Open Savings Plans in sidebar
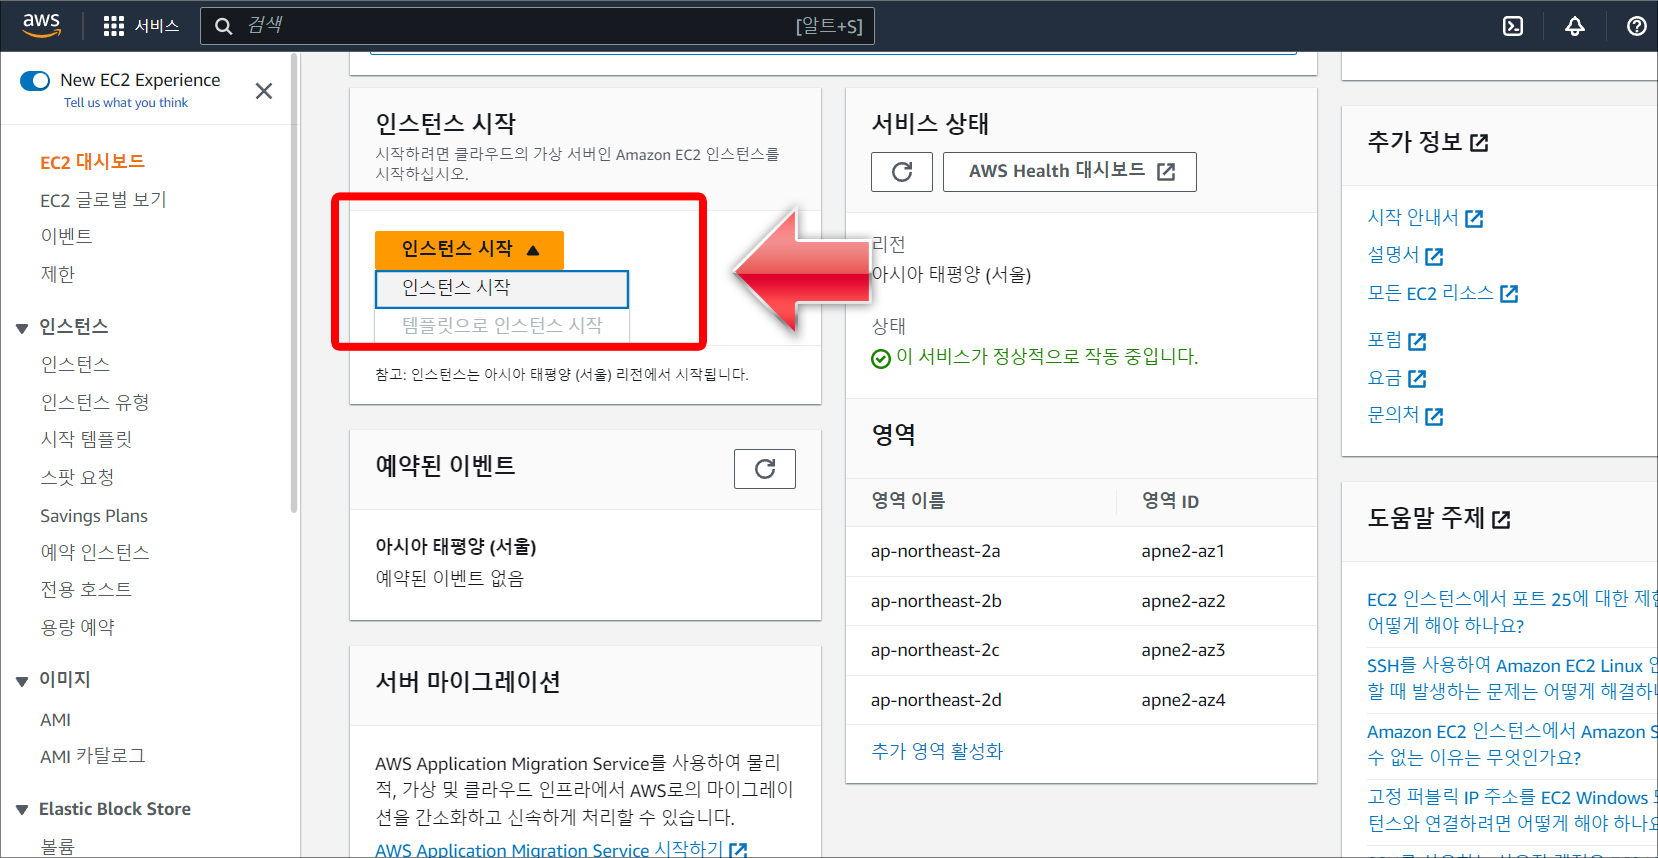Viewport: 1658px width, 858px height. [x=94, y=516]
